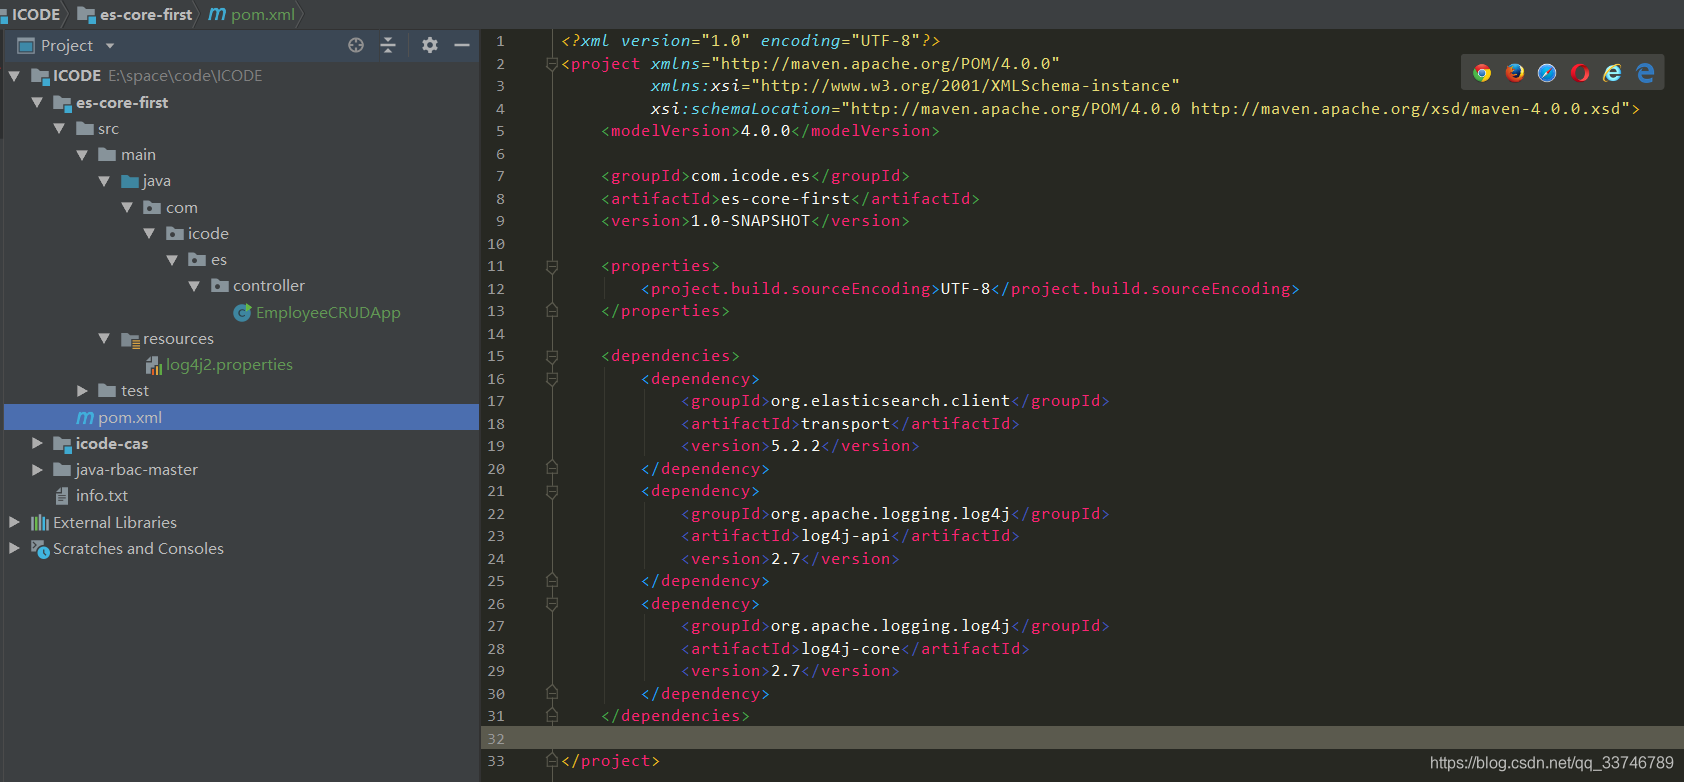Fold the first dependency at line 16
Screen dimensions: 1684x782
click(x=552, y=379)
